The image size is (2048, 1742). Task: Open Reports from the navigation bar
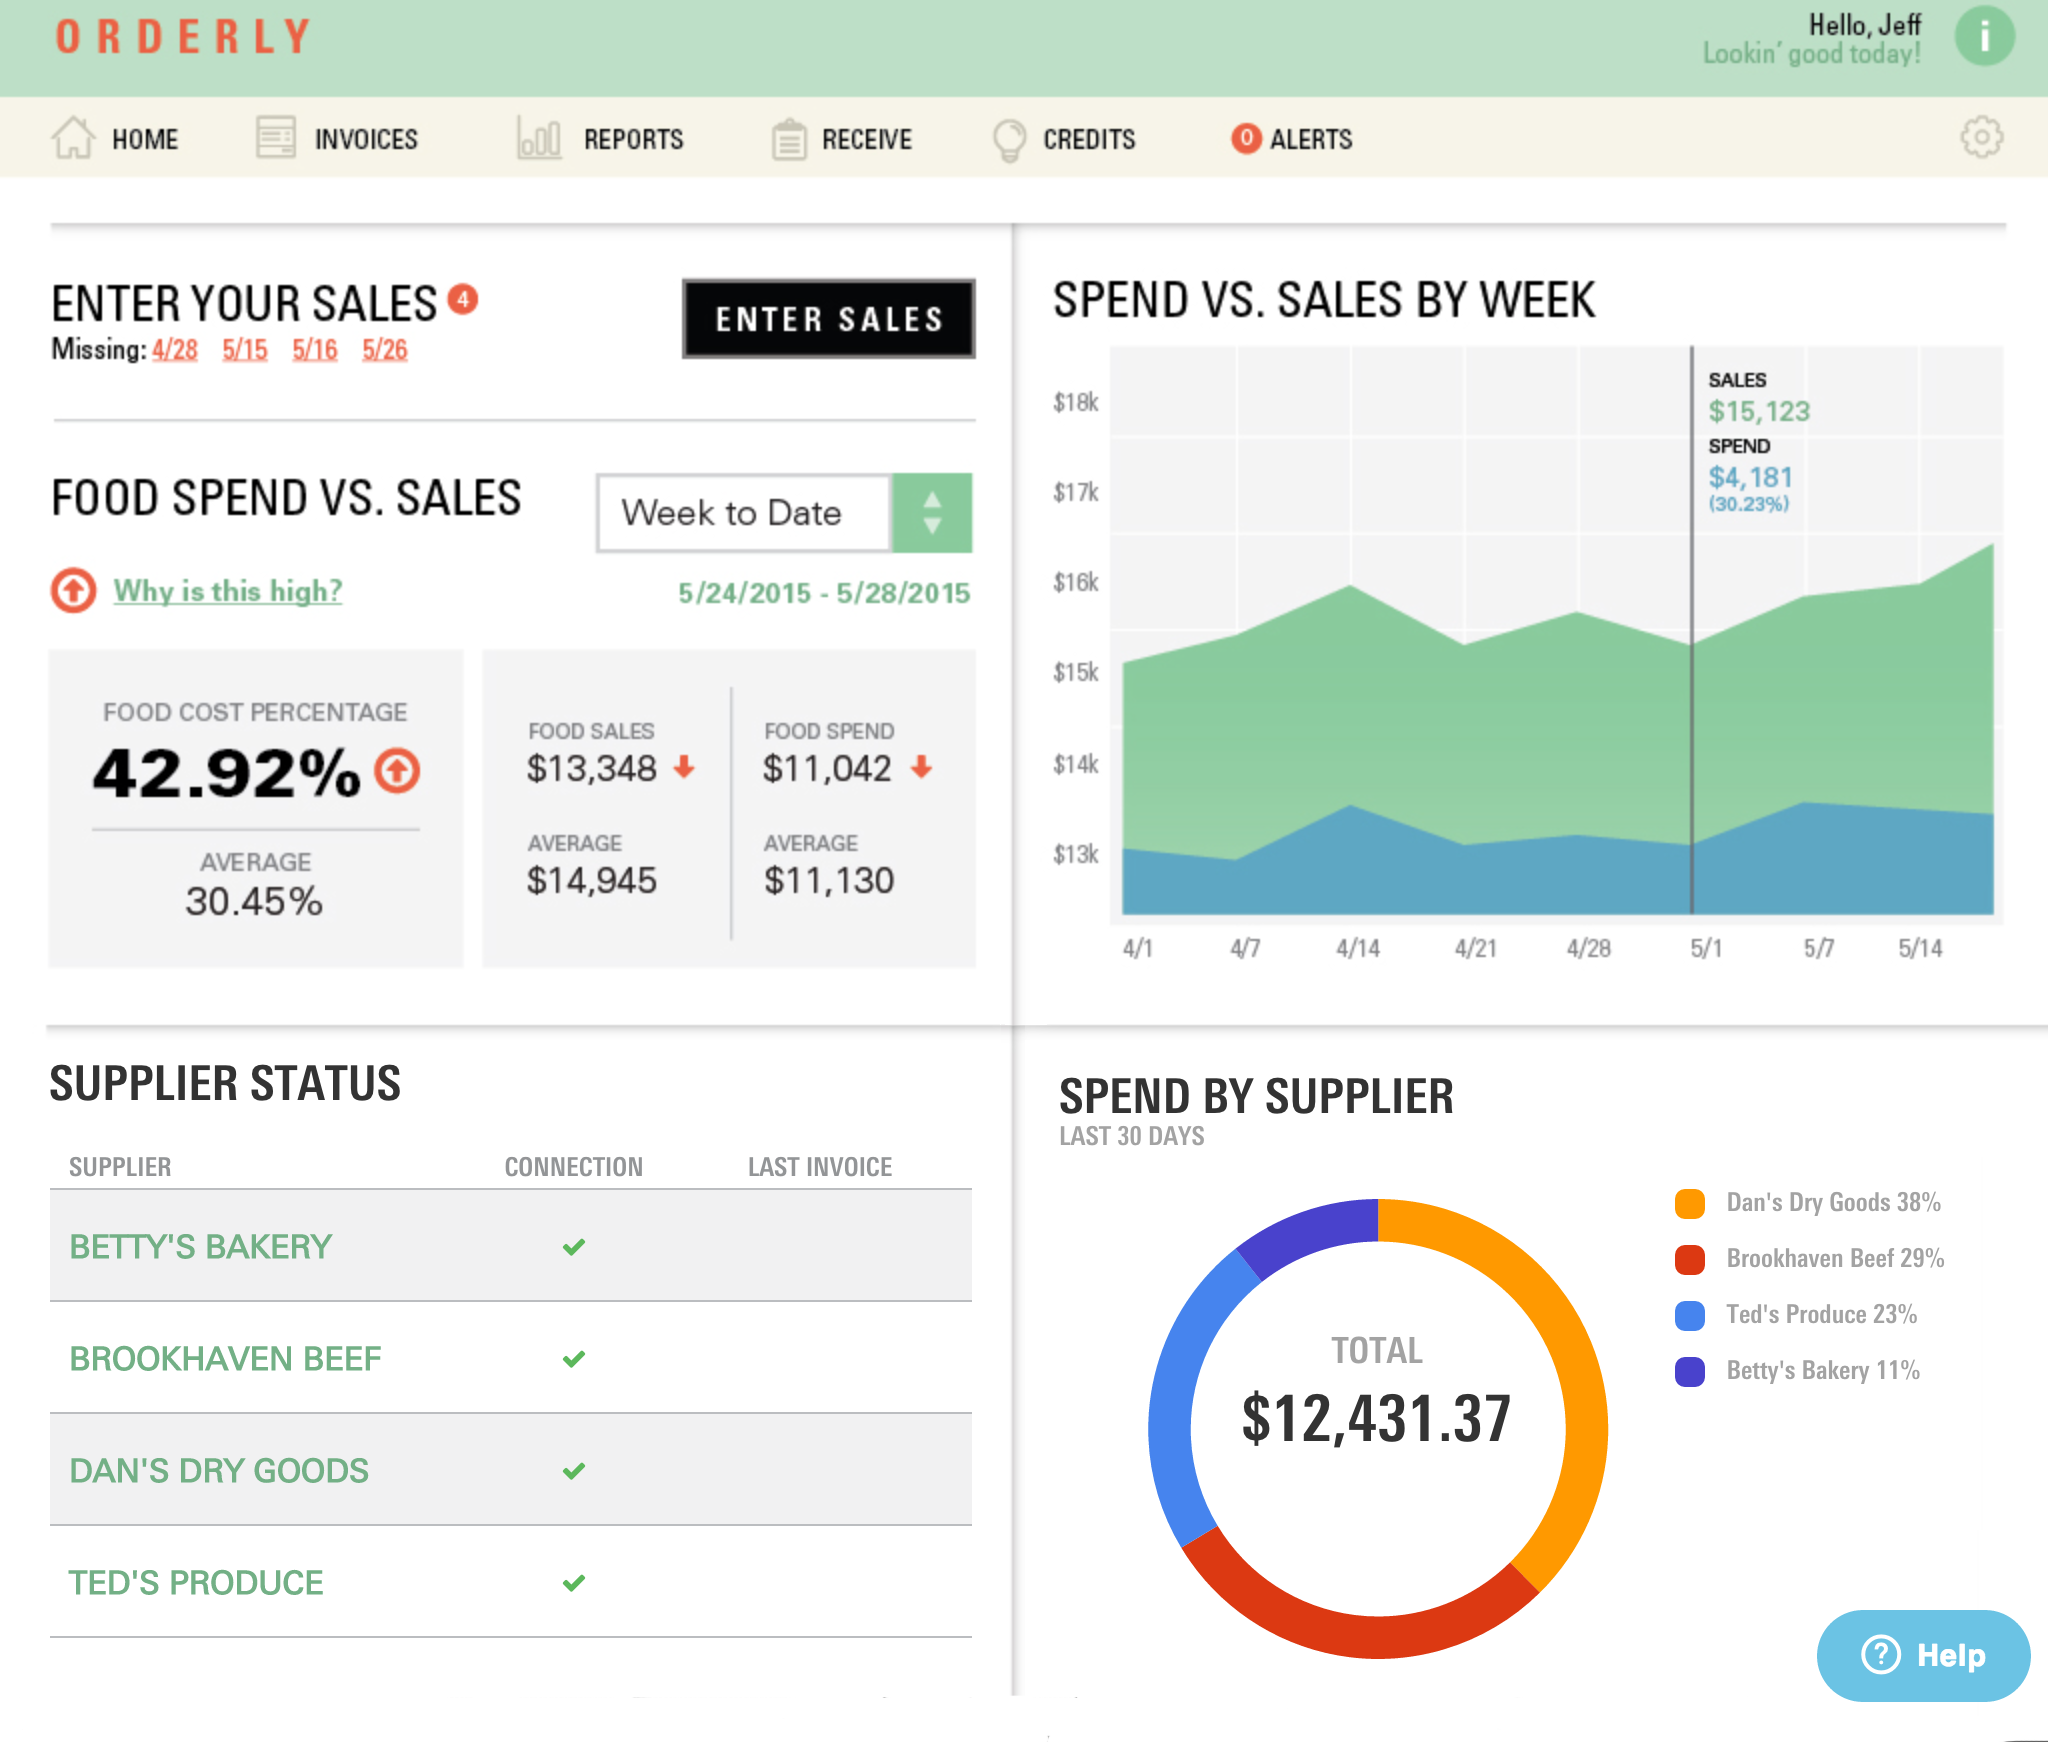point(536,138)
